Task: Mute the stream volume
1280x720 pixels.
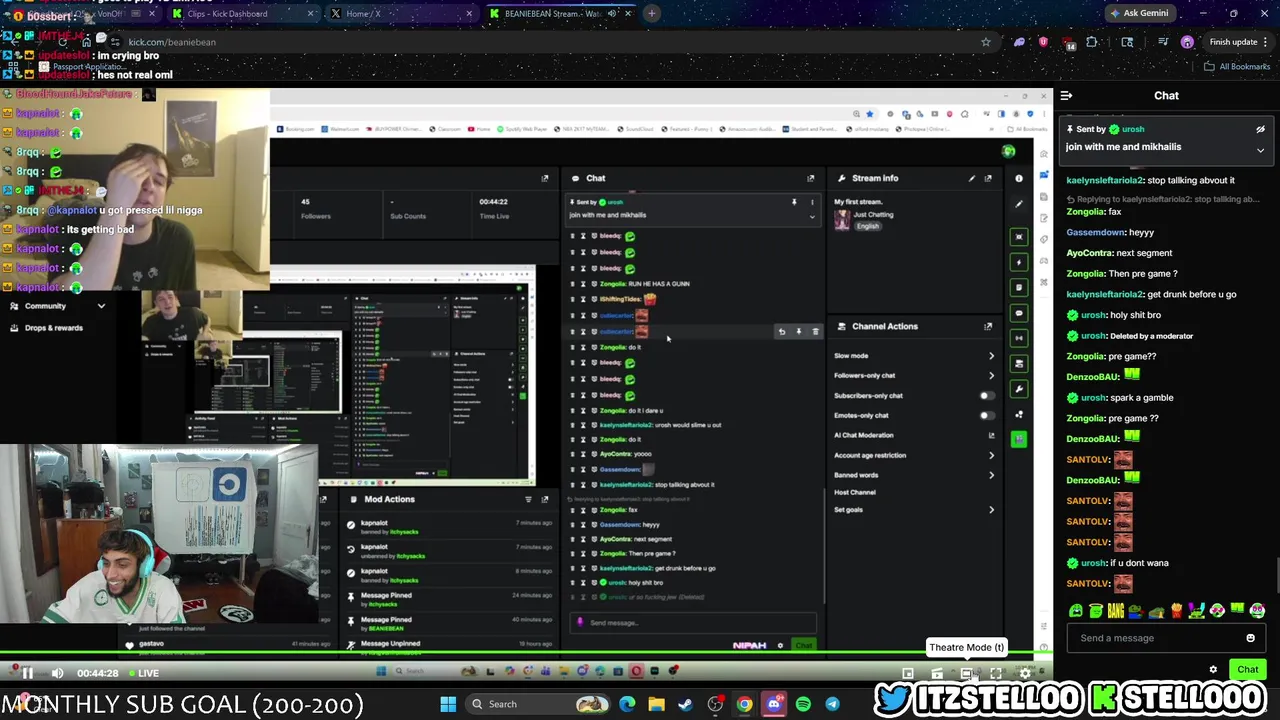Action: point(57,673)
